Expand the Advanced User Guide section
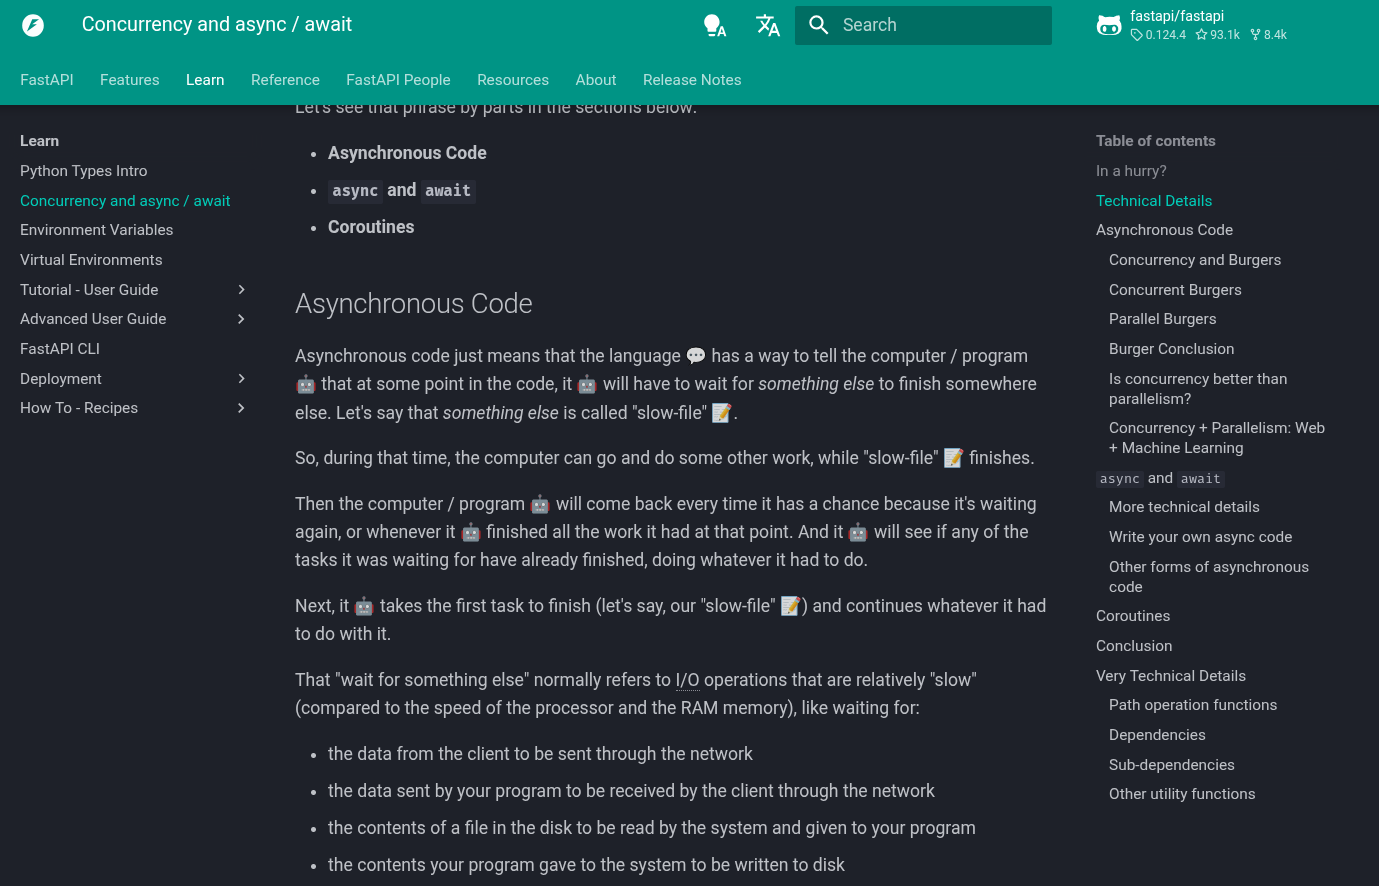The image size is (1379, 886). 241,319
